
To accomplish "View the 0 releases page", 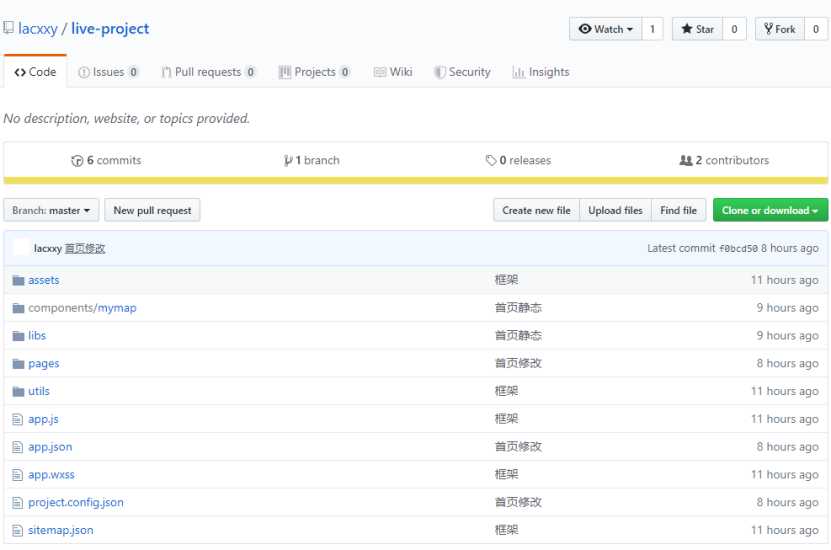I will tap(518, 160).
